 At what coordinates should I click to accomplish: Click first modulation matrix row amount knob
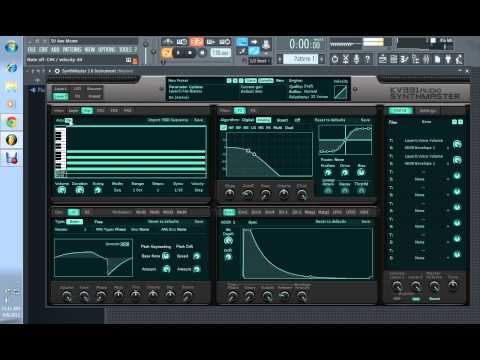coord(457,144)
